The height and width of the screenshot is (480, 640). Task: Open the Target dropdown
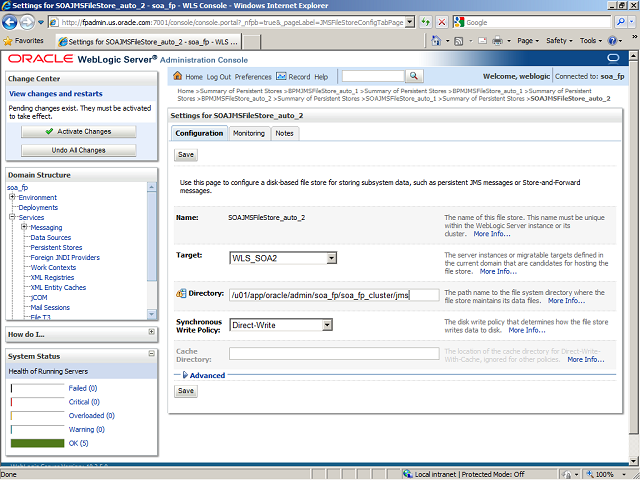coord(331,258)
